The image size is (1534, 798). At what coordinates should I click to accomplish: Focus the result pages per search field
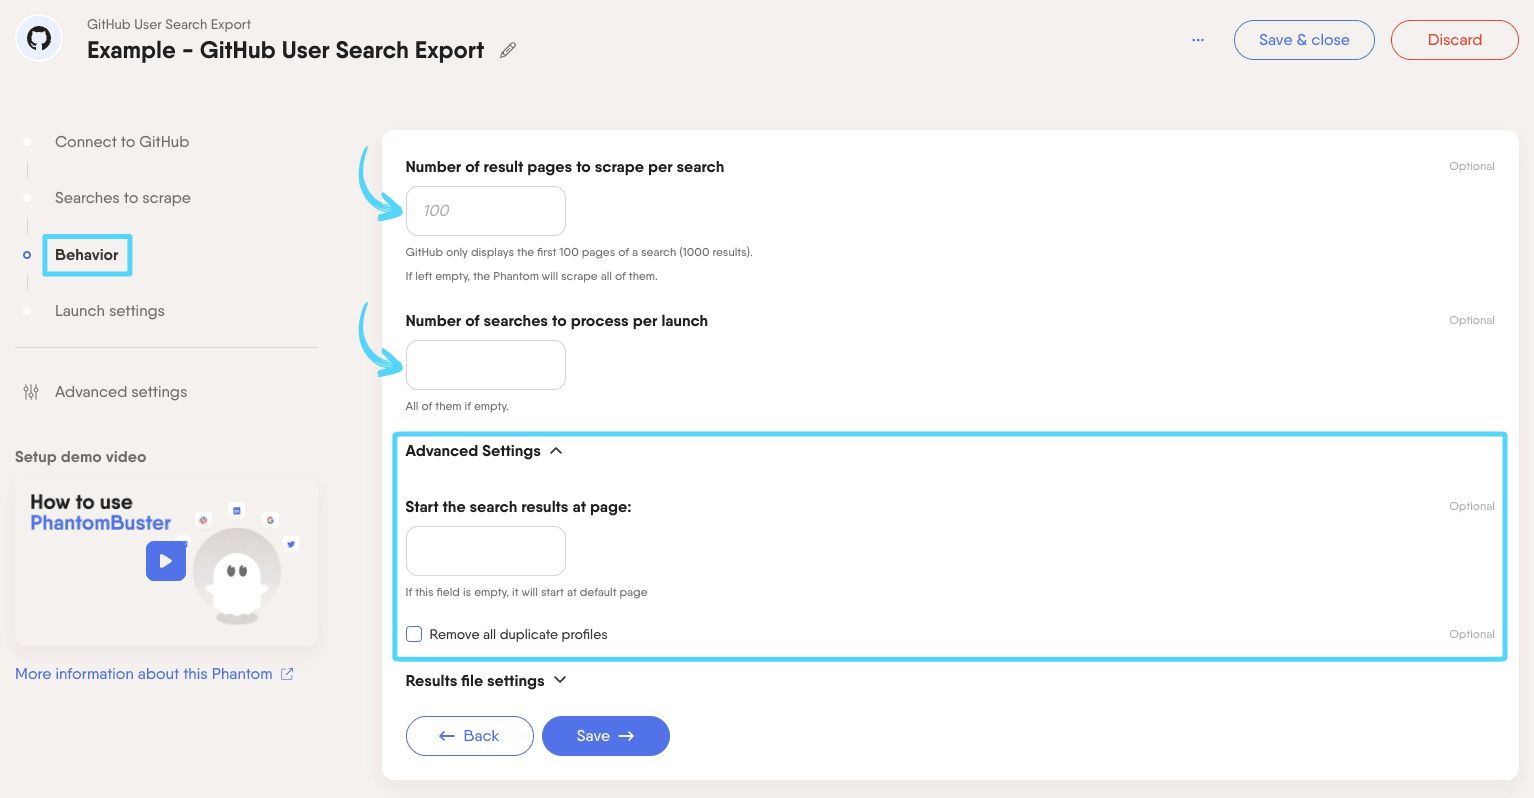pyautogui.click(x=486, y=211)
